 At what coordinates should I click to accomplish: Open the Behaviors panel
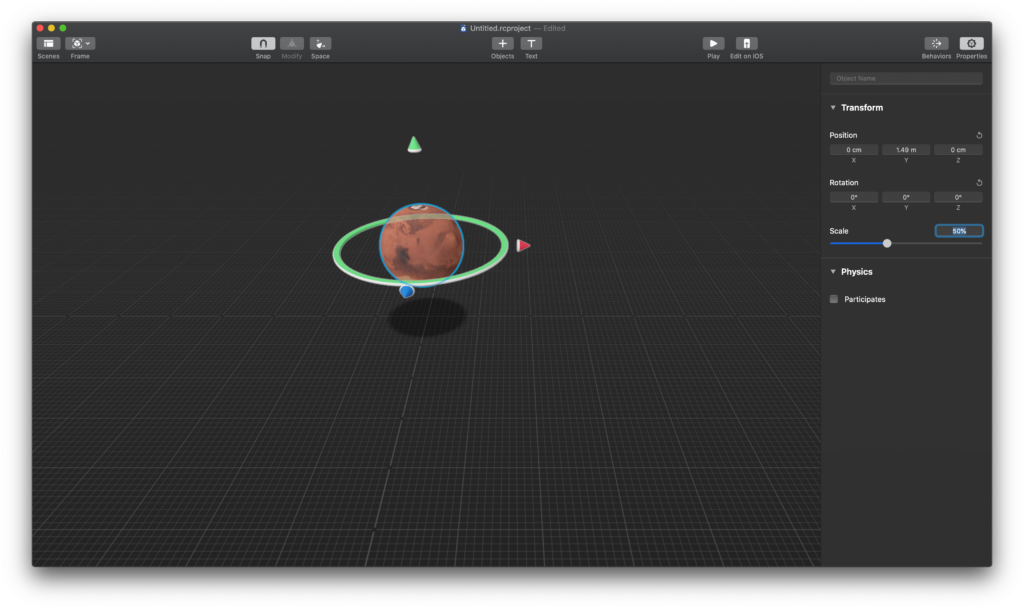936,44
